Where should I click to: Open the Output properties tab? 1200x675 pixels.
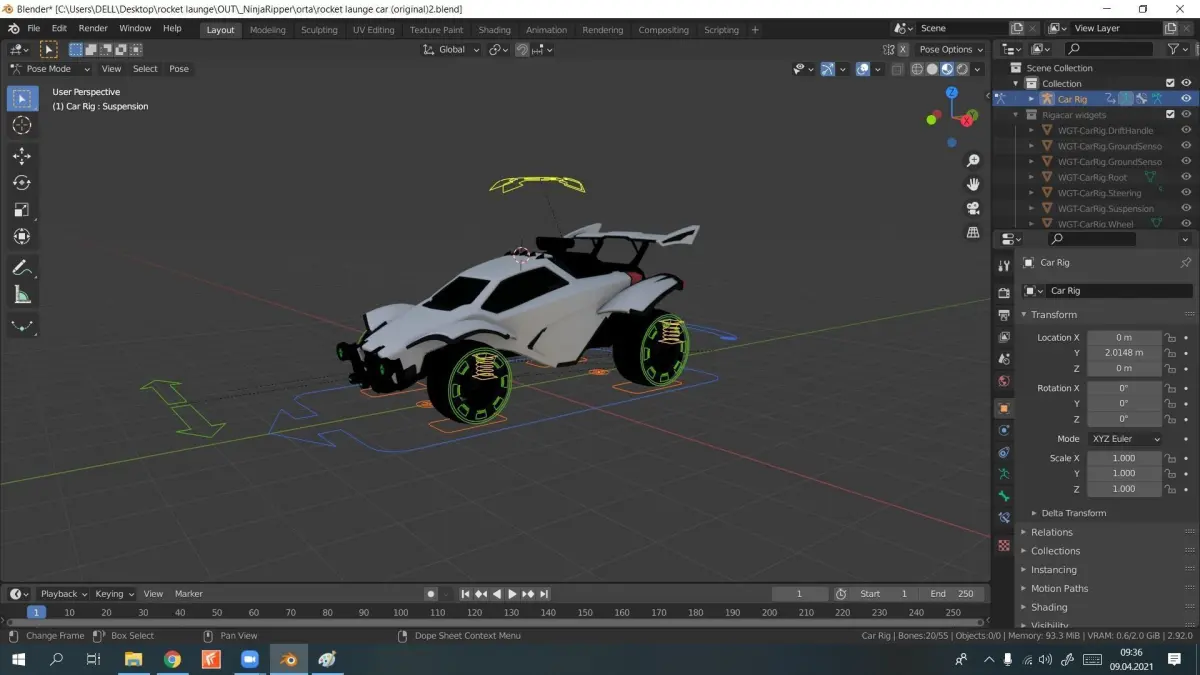[x=1004, y=315]
